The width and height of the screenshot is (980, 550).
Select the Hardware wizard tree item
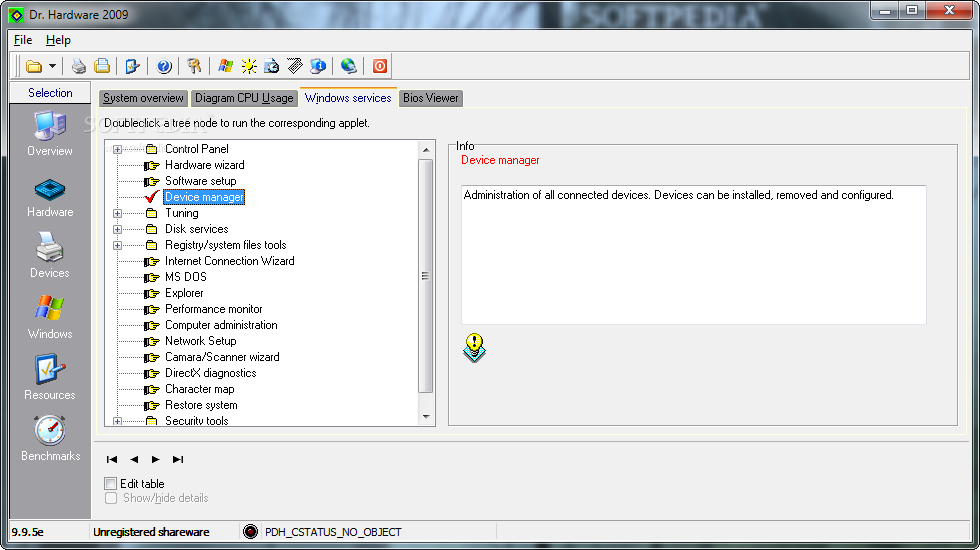point(204,165)
